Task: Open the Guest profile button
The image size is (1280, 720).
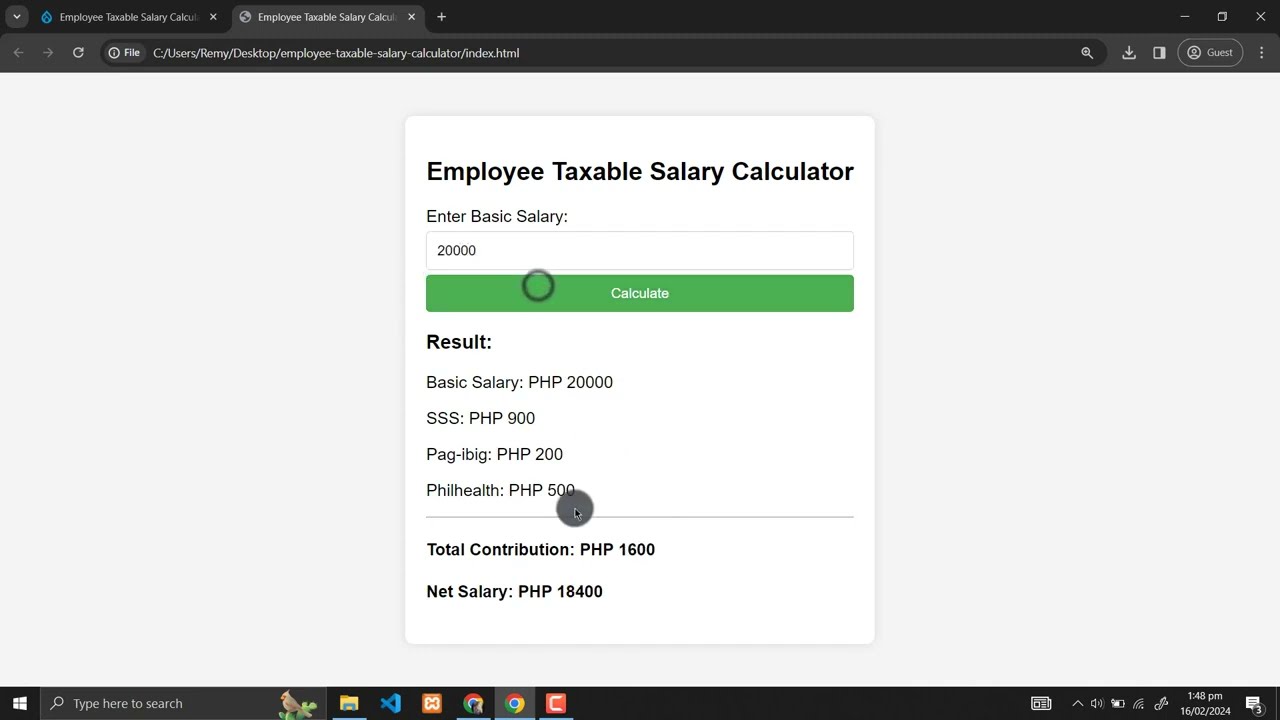Action: pyautogui.click(x=1211, y=53)
